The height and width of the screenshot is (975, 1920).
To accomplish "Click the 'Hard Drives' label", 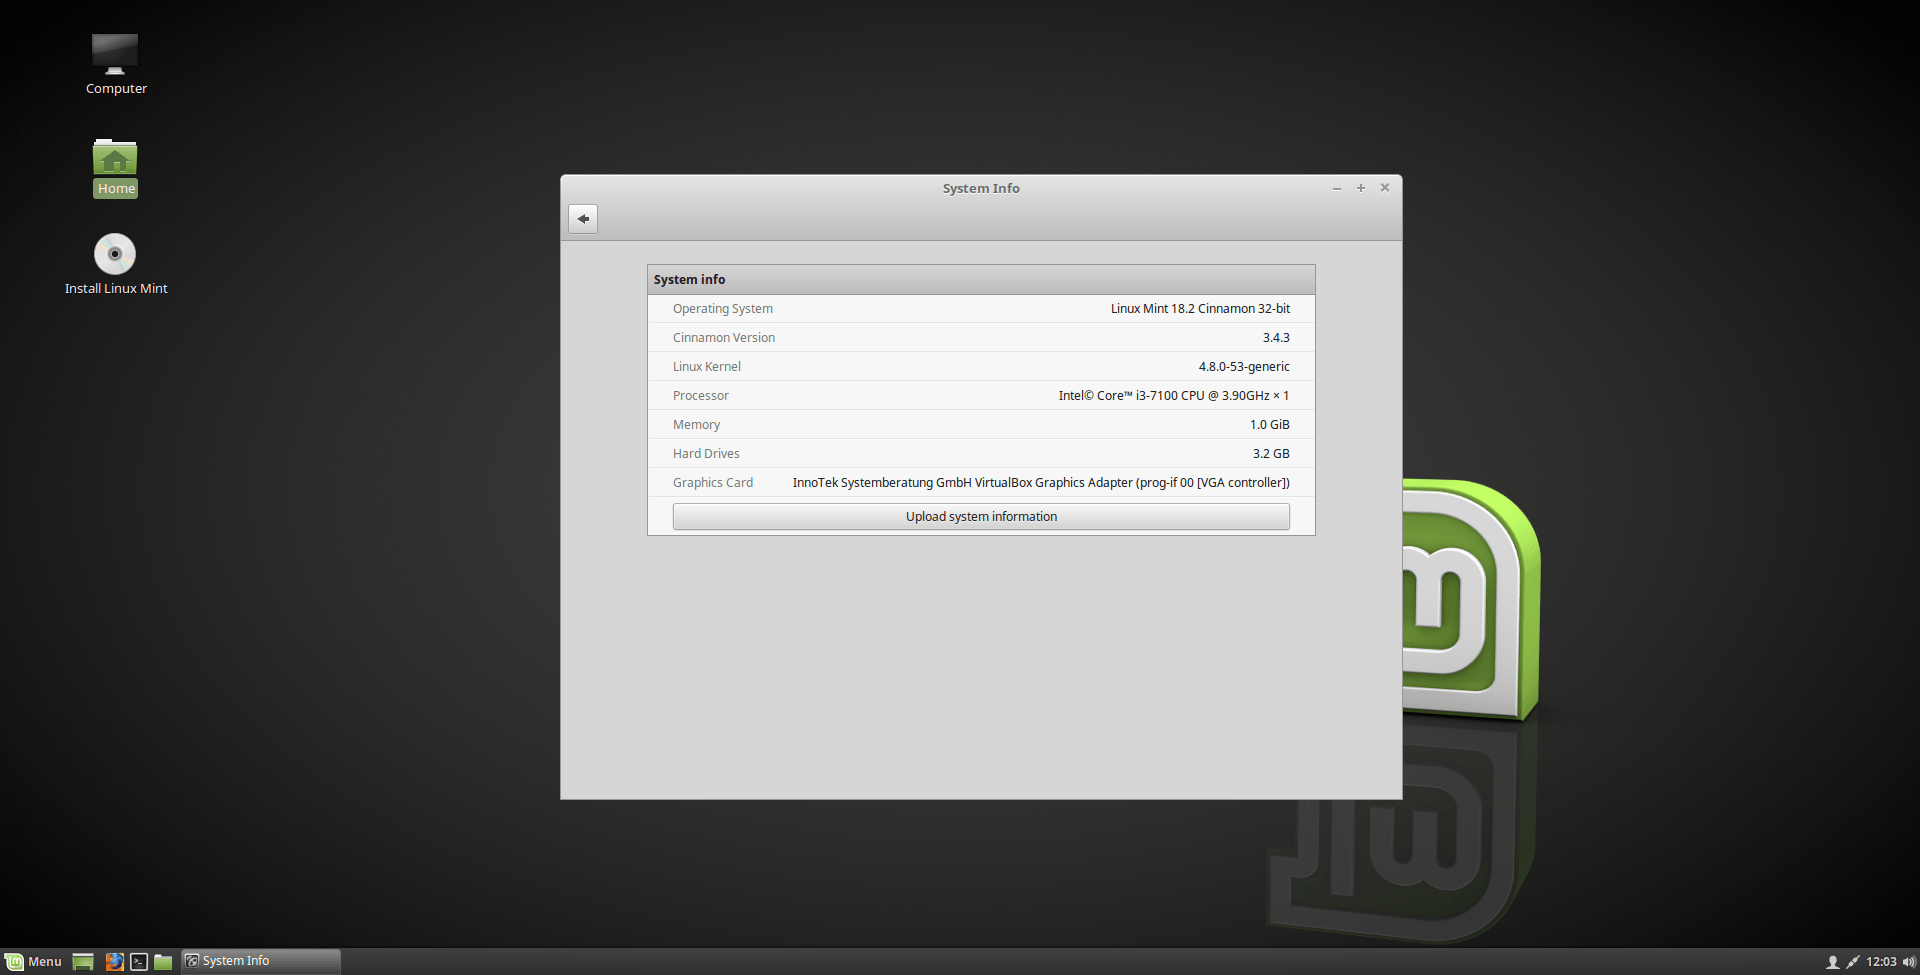I will click(x=706, y=454).
